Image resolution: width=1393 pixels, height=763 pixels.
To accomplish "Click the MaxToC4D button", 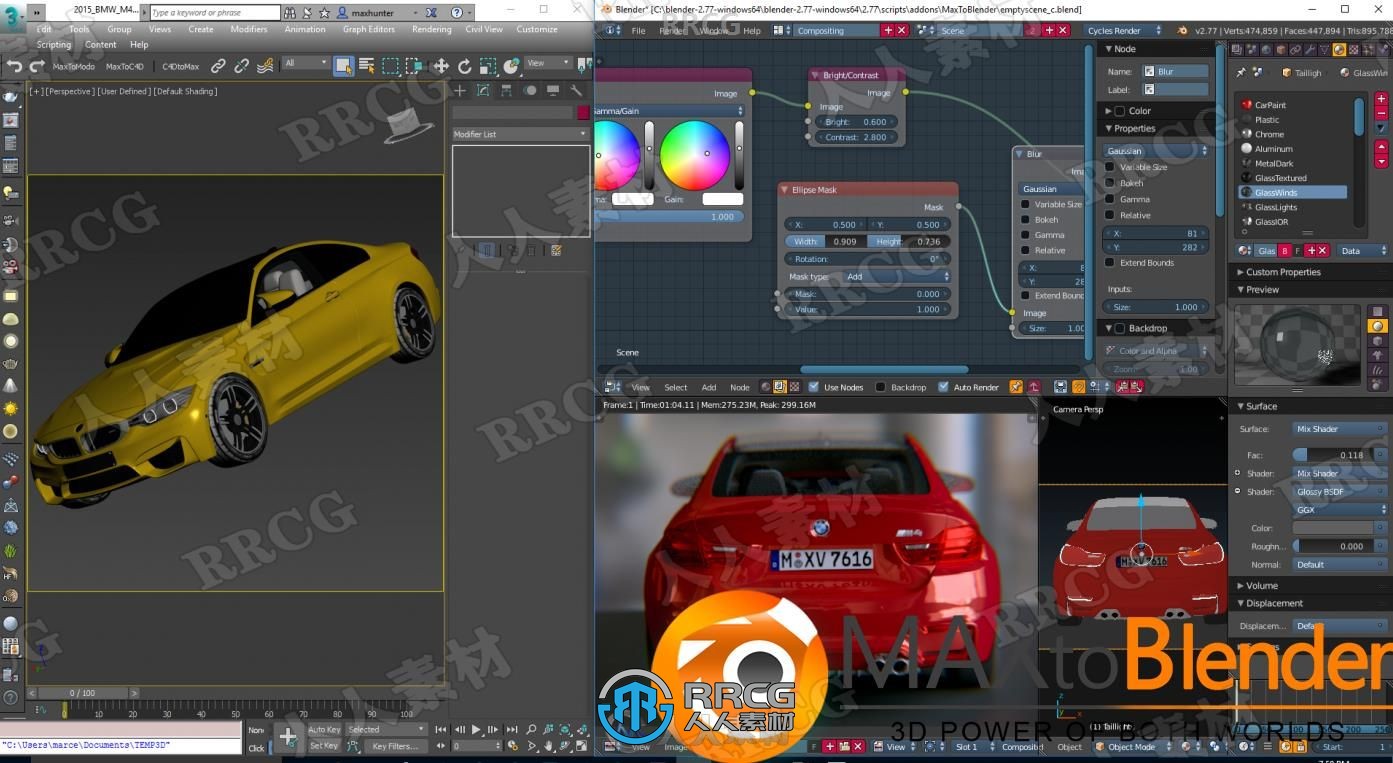I will (x=125, y=67).
